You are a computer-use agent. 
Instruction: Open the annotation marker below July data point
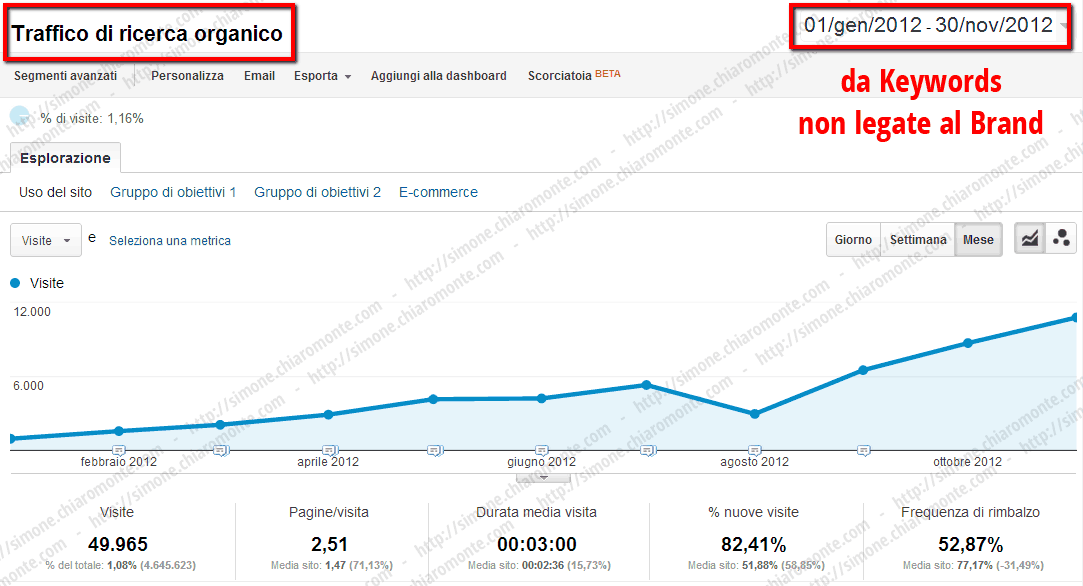click(647, 451)
